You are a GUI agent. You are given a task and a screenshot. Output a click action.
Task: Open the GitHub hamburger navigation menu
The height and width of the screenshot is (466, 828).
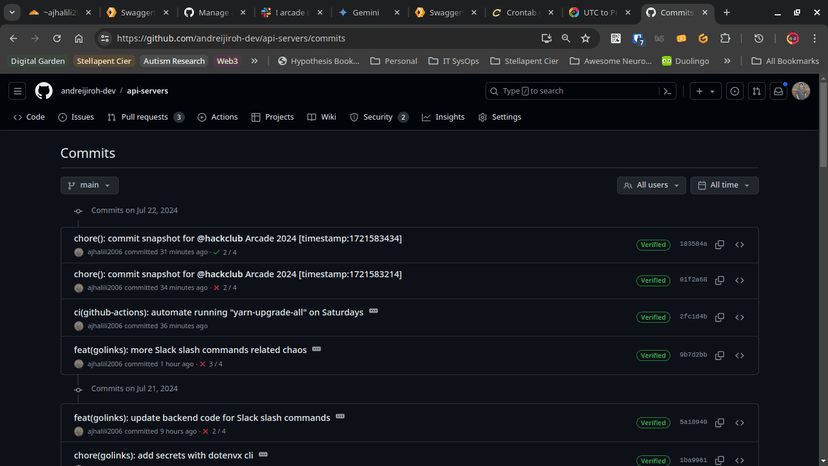[18, 91]
